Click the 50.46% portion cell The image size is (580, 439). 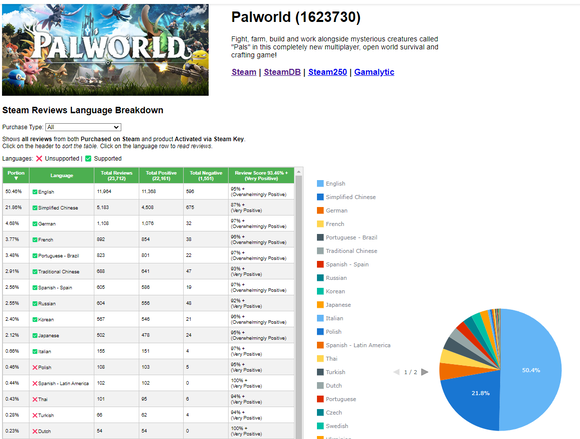[16, 192]
